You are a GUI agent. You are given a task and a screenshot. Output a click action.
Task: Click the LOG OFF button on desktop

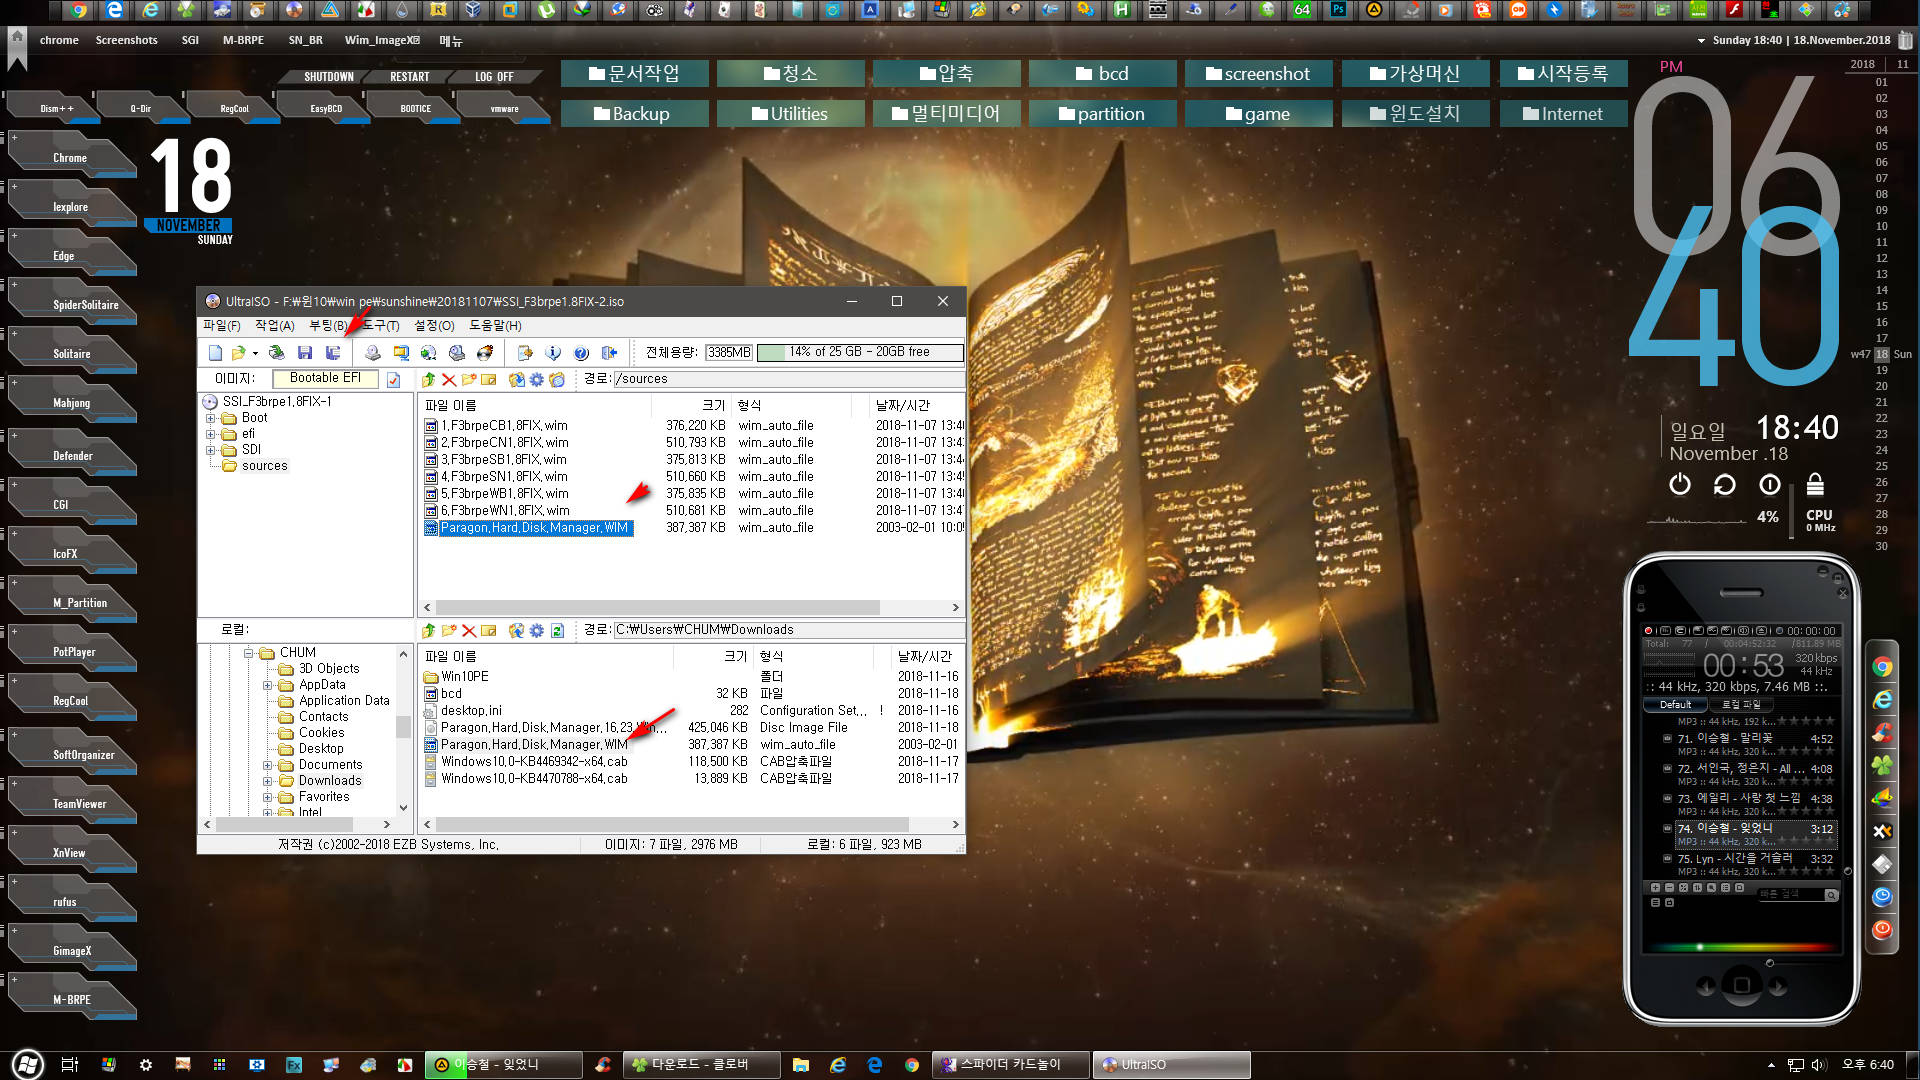pyautogui.click(x=494, y=77)
